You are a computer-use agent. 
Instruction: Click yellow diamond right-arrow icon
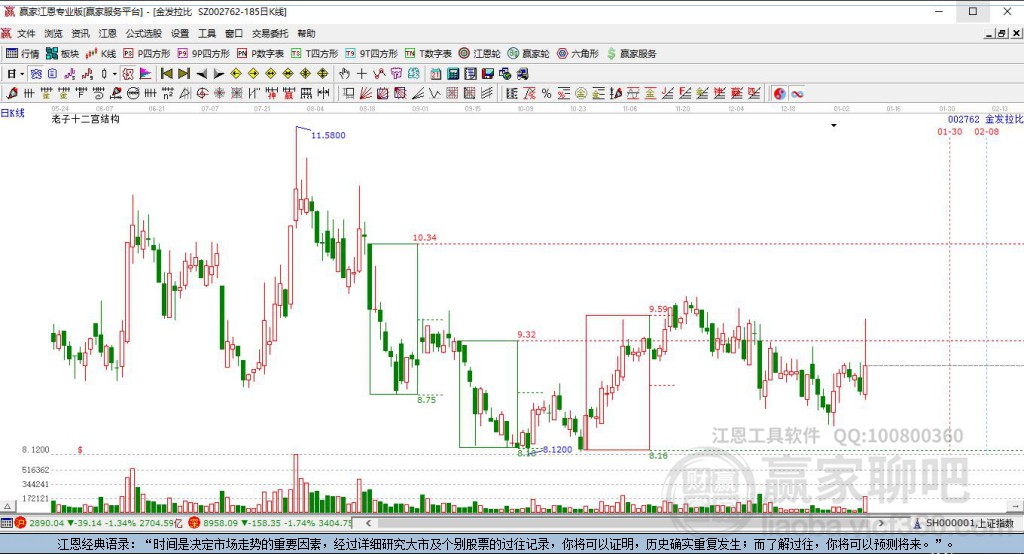tap(253, 74)
